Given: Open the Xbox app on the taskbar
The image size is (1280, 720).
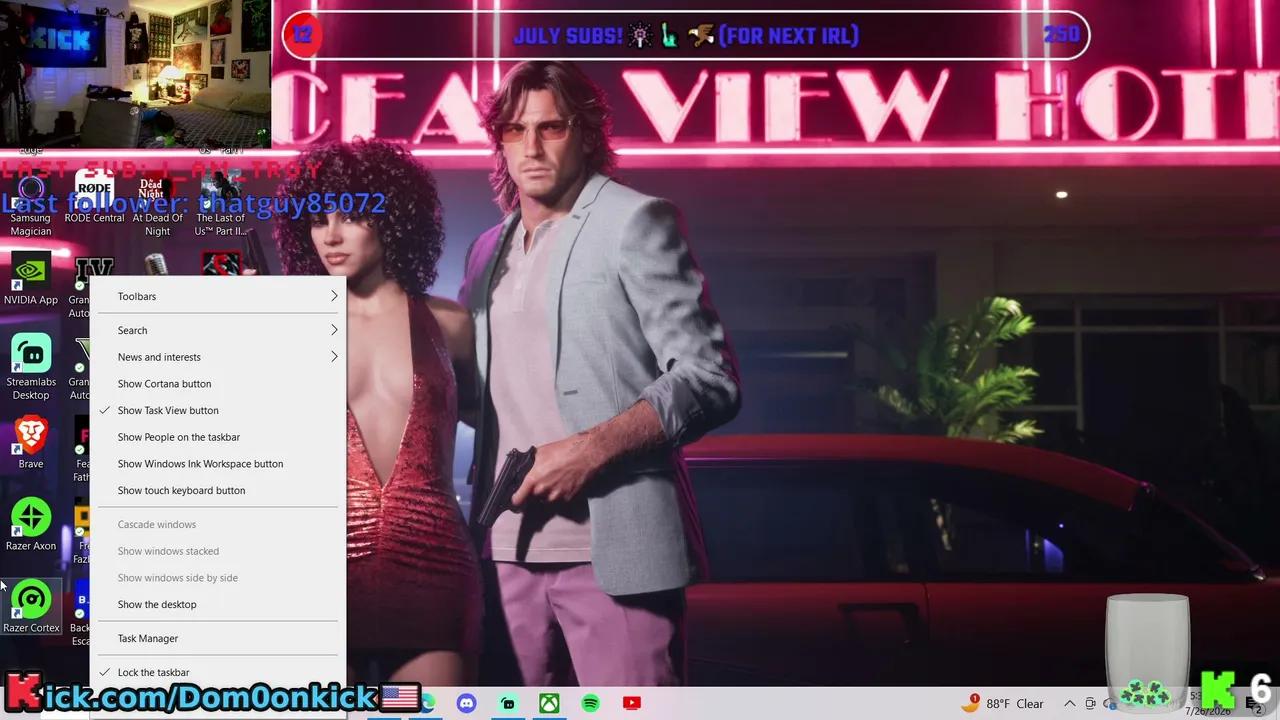Looking at the screenshot, I should (549, 703).
